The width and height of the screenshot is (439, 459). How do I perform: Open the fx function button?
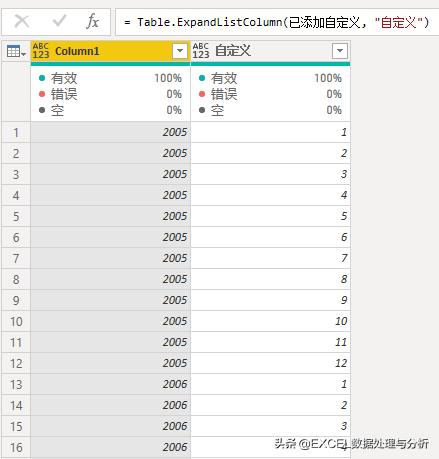92,22
